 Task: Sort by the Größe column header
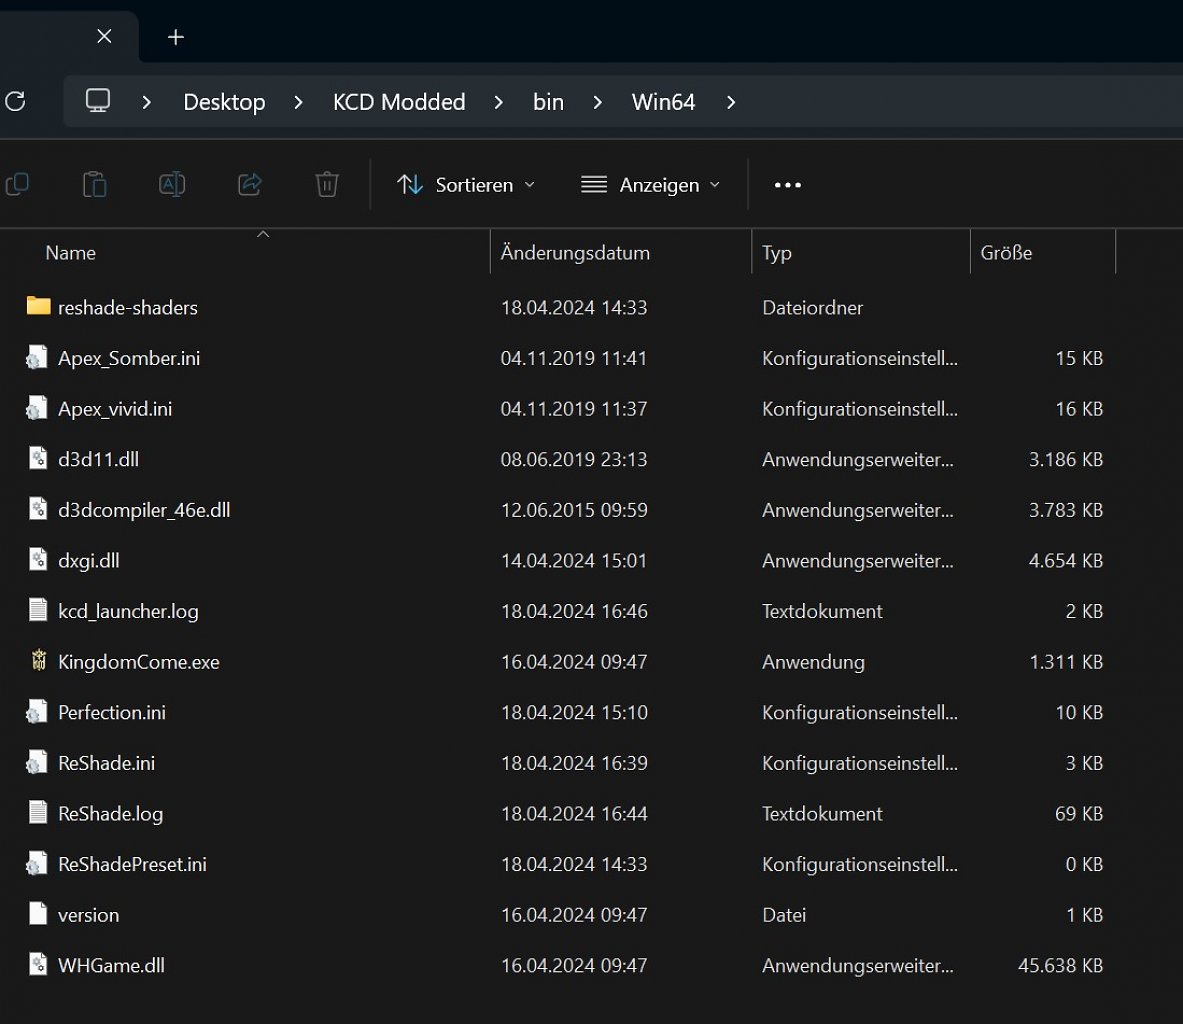pos(1006,253)
